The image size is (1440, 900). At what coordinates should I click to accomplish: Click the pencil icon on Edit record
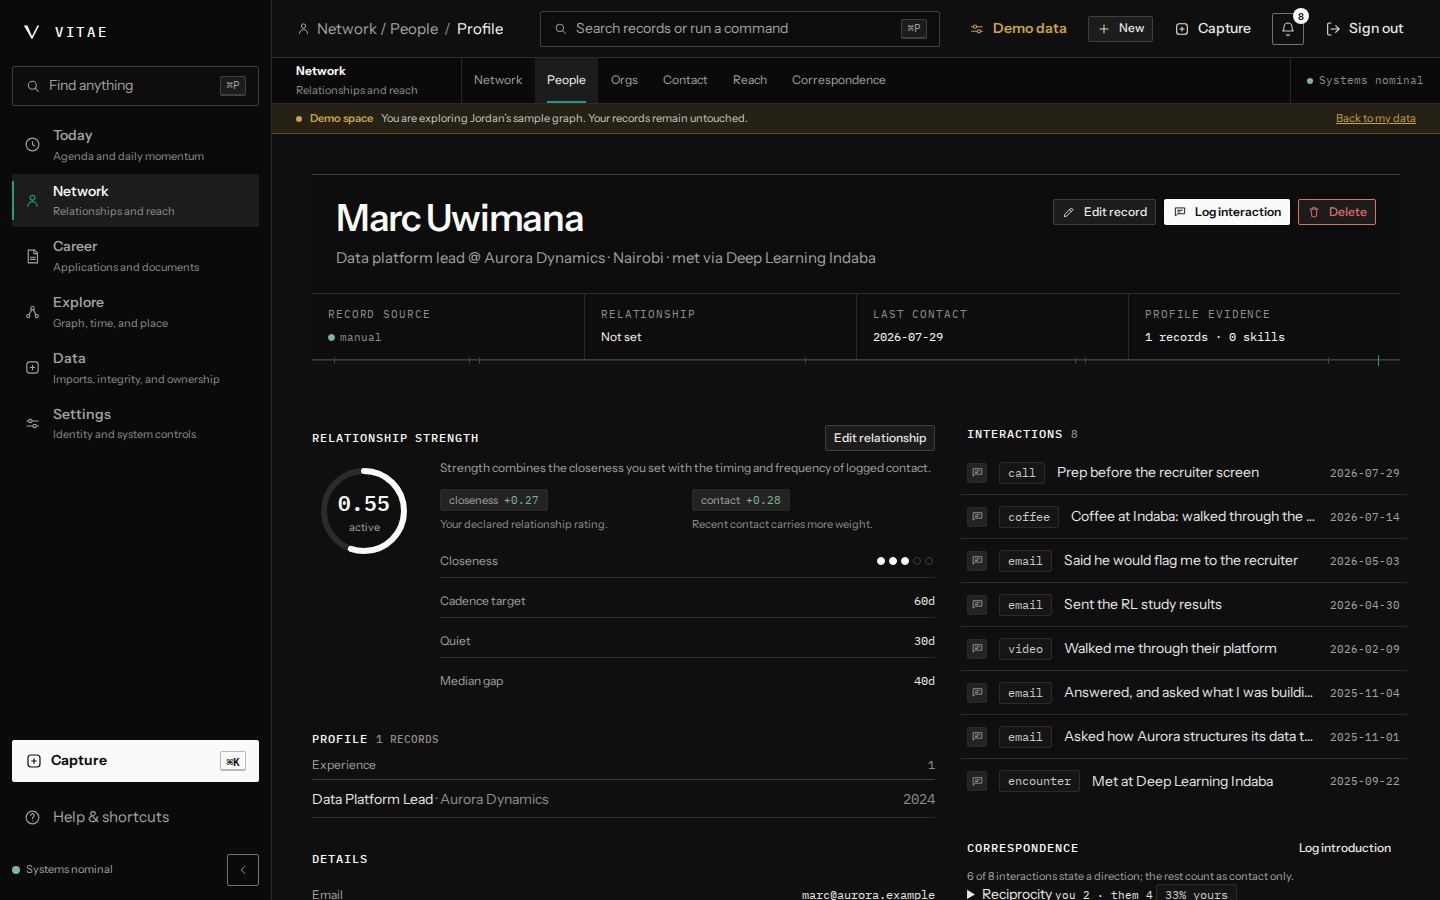(x=1069, y=212)
